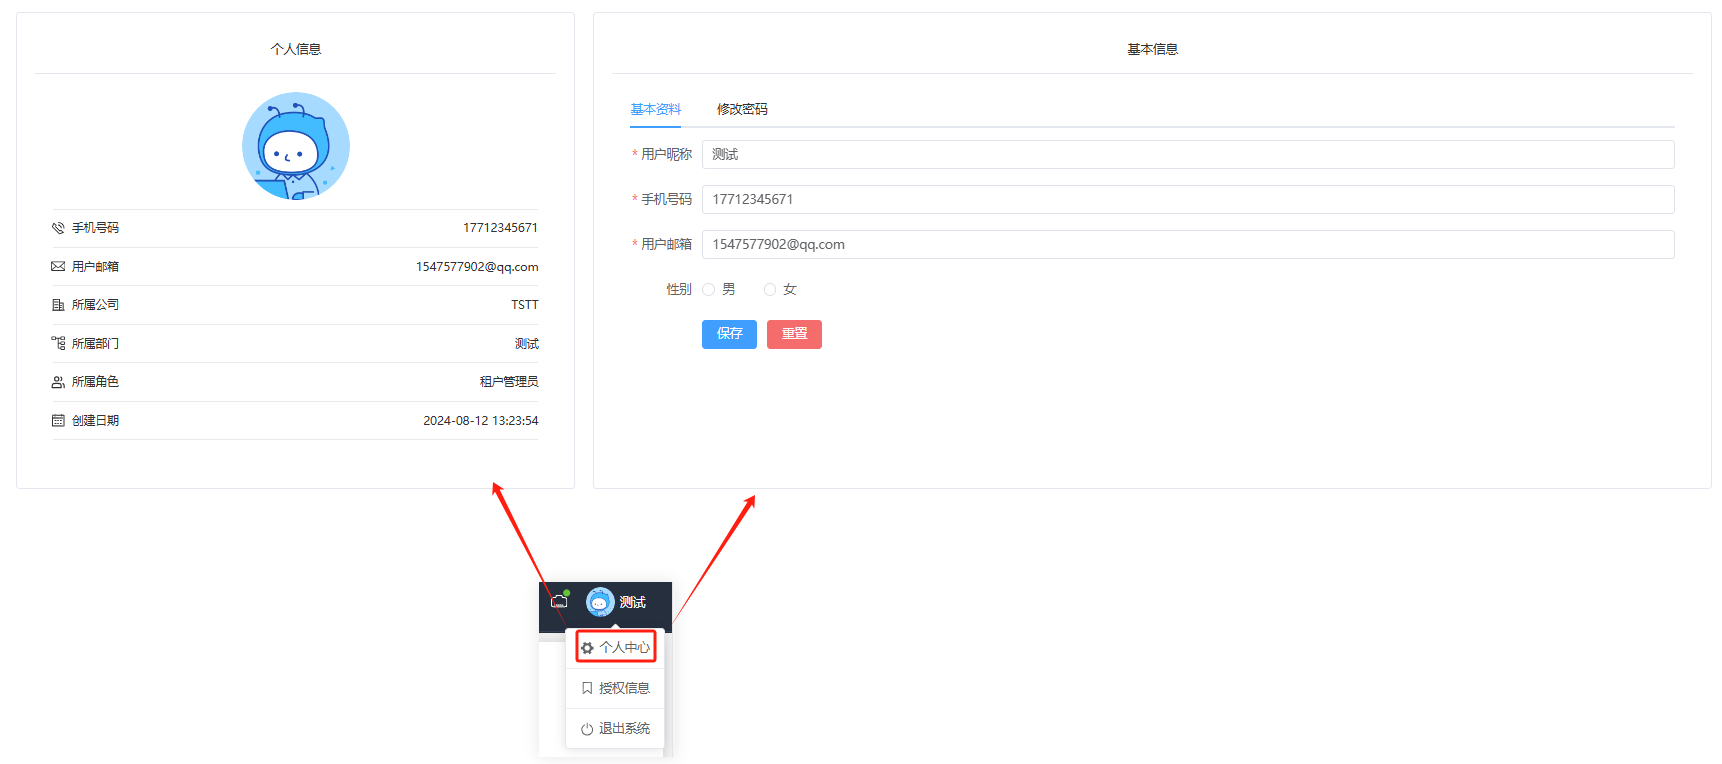
Task: Choose 退出系统 to log out
Action: pyautogui.click(x=616, y=729)
